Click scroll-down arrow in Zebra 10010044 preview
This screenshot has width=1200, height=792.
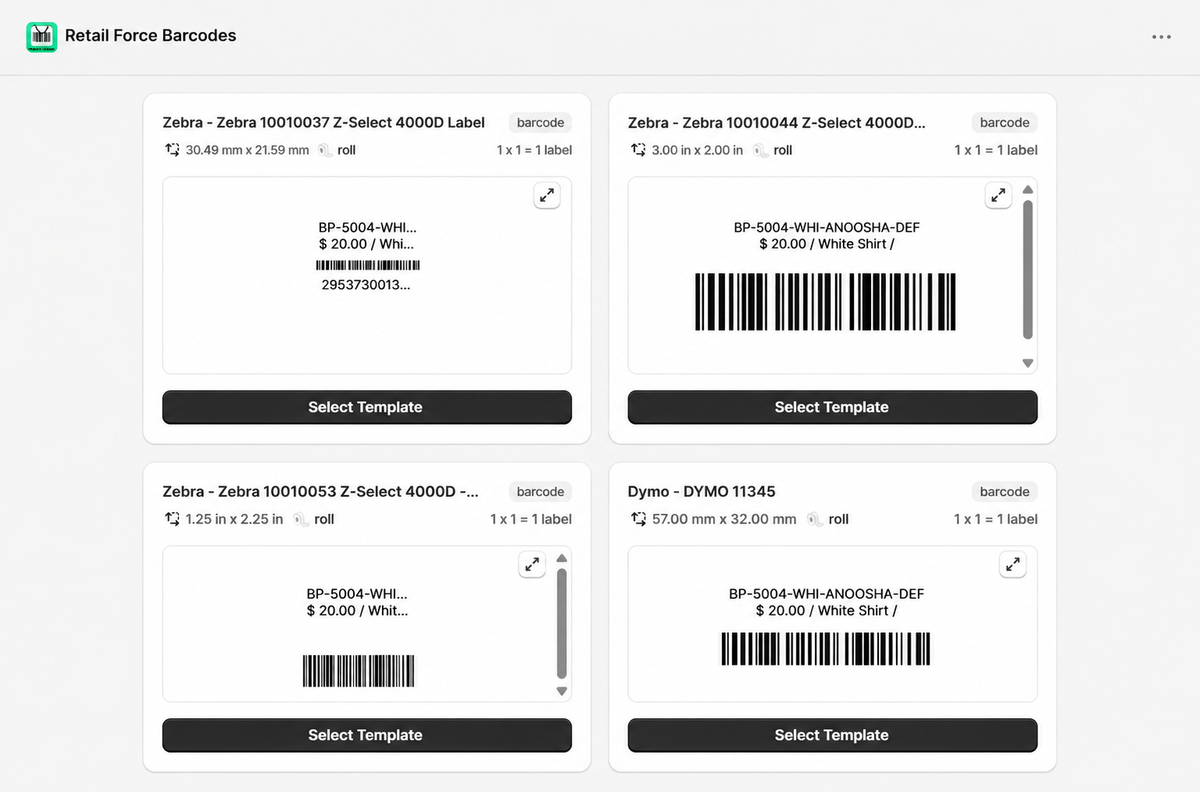pos(1027,363)
